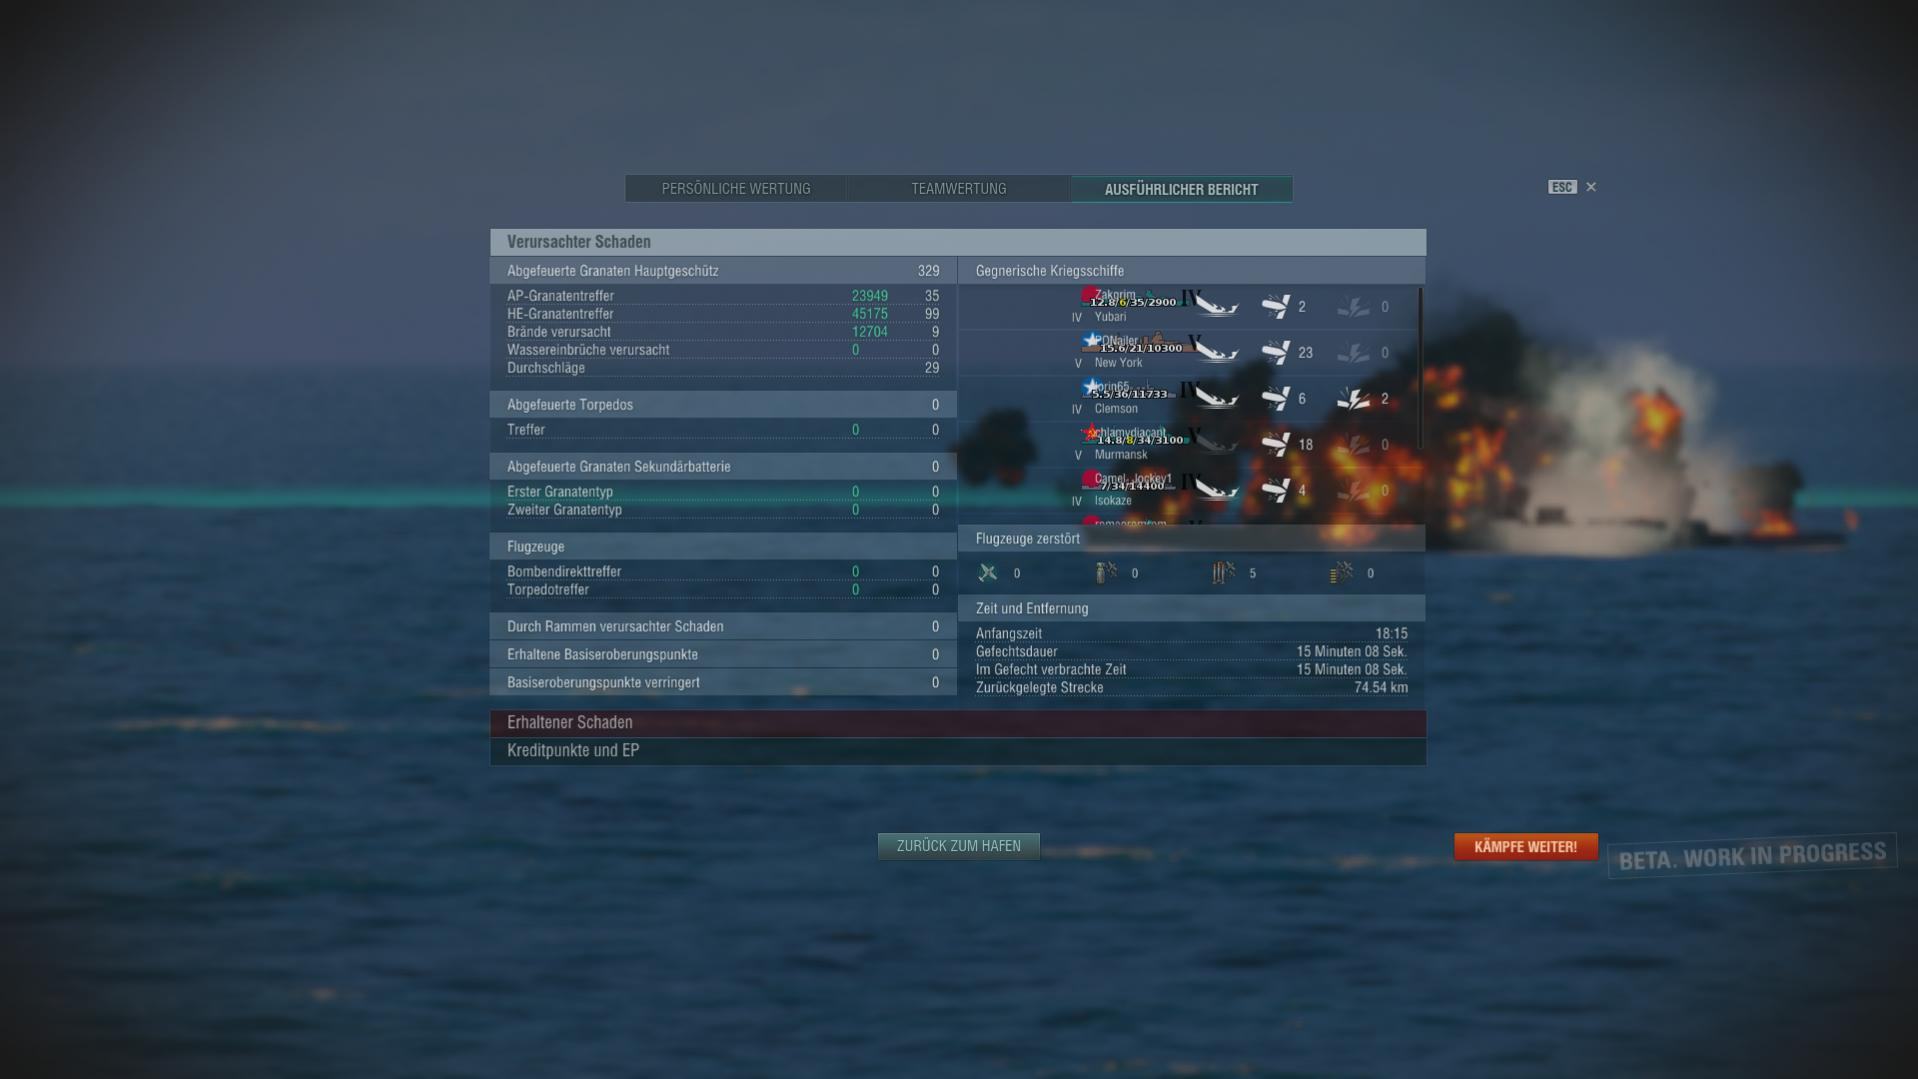
Task: Expand the Erhaltener Schaden section
Action: click(958, 723)
